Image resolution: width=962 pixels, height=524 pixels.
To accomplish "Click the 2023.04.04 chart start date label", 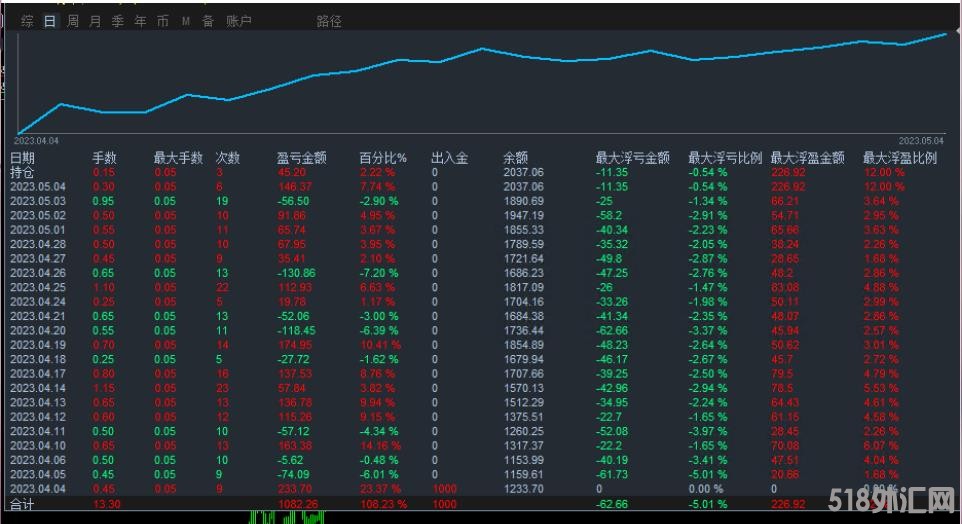I will [36, 141].
